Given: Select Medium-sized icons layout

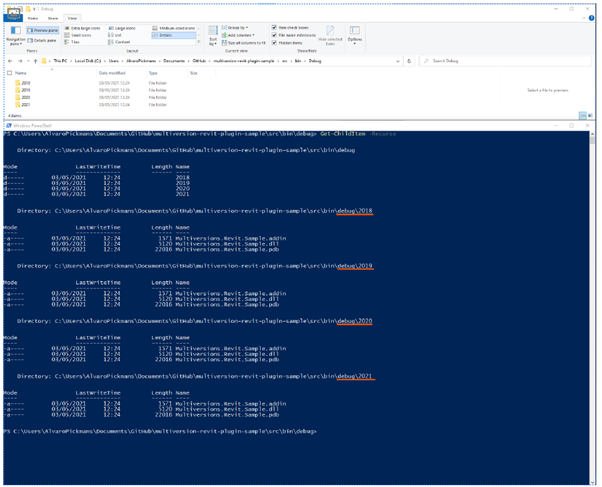Looking at the screenshot, I should 174,28.
